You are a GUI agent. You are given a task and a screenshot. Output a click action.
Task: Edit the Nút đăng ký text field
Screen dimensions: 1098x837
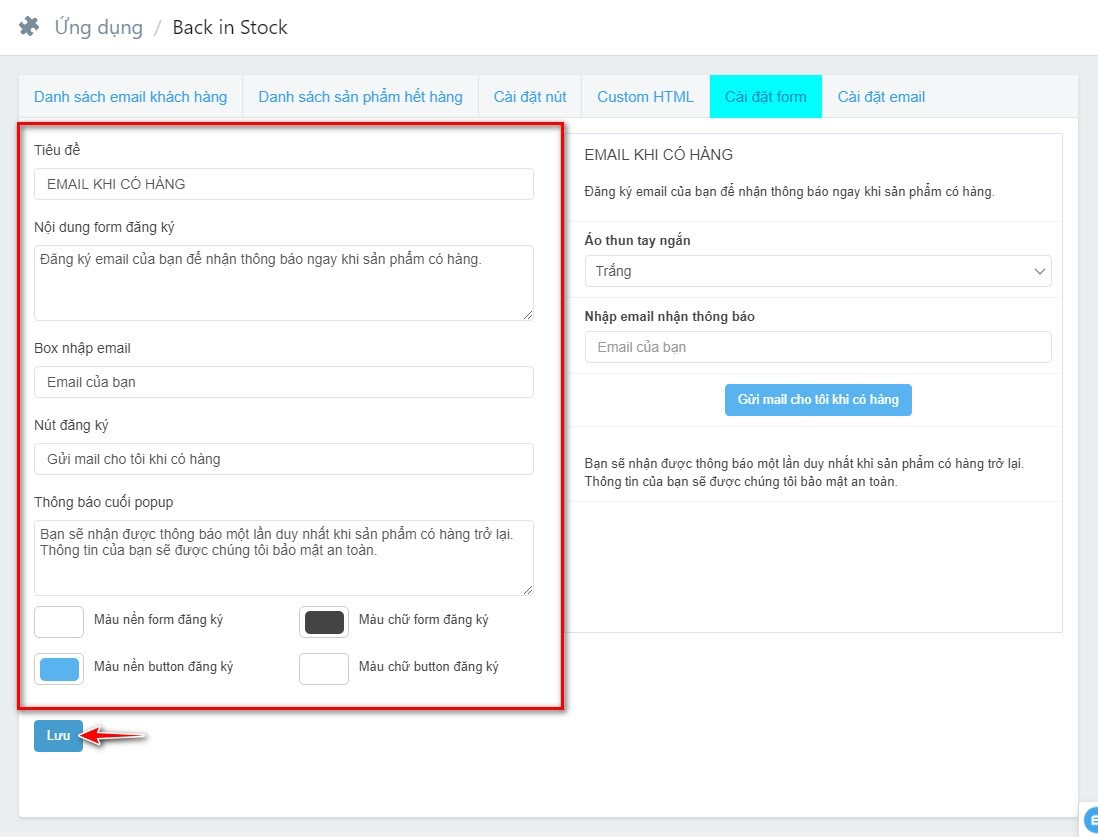[284, 459]
